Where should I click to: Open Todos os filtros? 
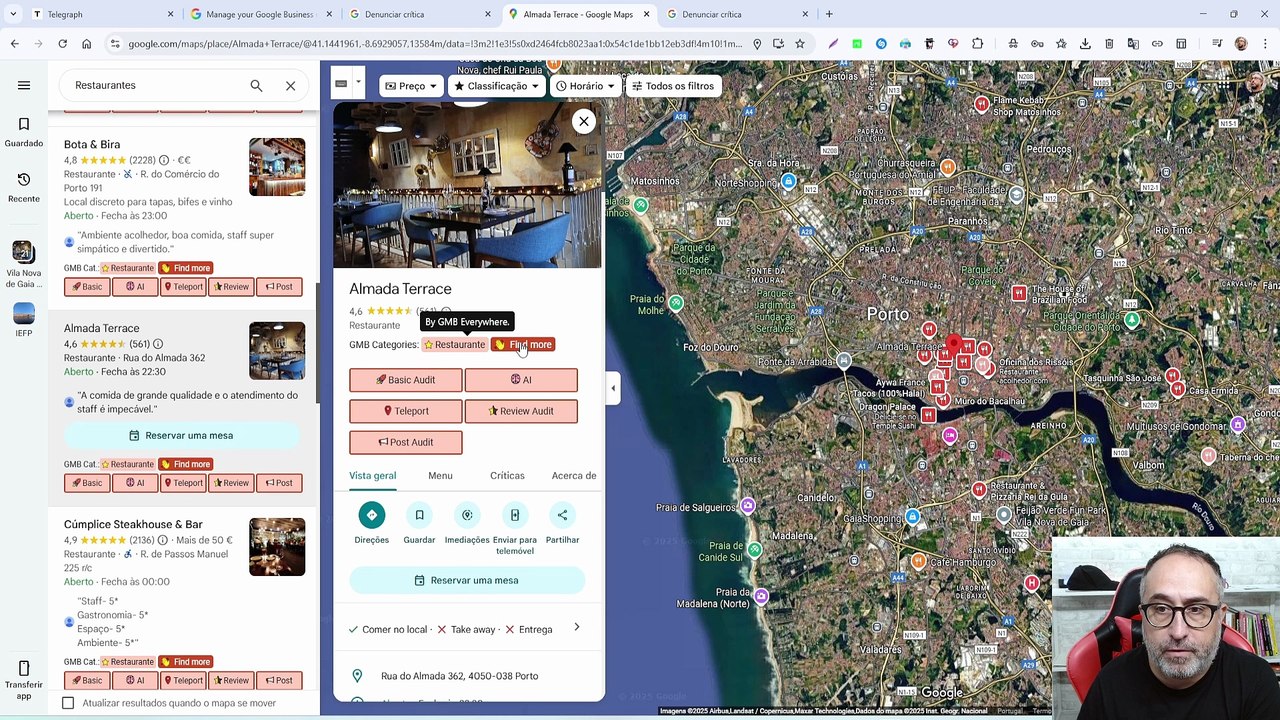[x=672, y=86]
